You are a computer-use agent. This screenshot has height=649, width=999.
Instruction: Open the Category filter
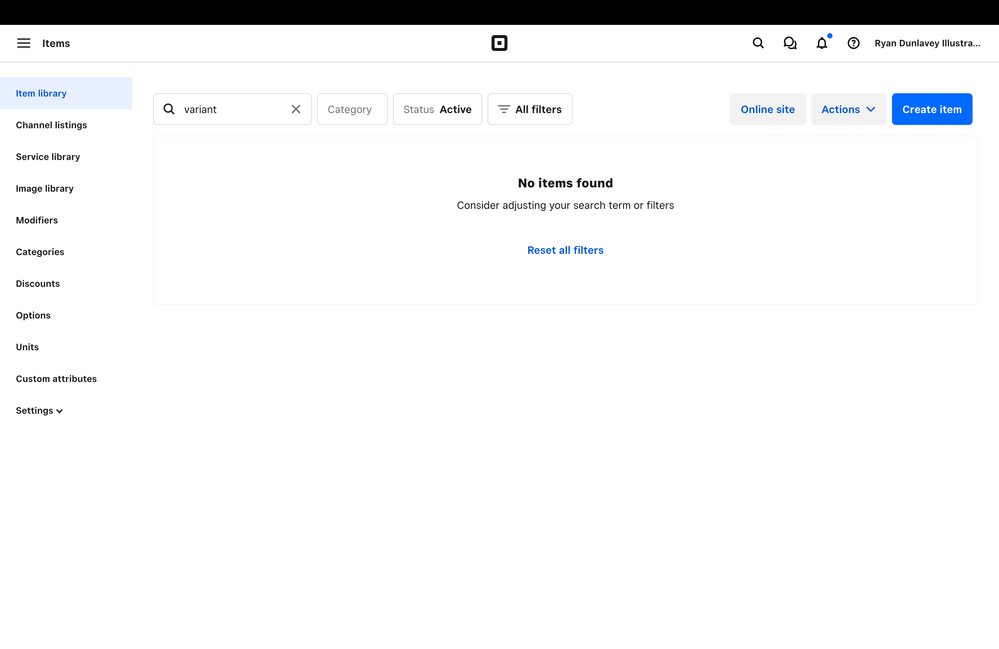point(352,109)
